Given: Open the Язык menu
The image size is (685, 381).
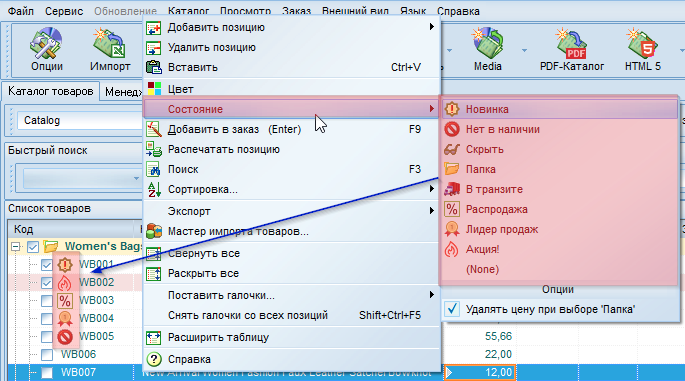Looking at the screenshot, I should tap(413, 11).
